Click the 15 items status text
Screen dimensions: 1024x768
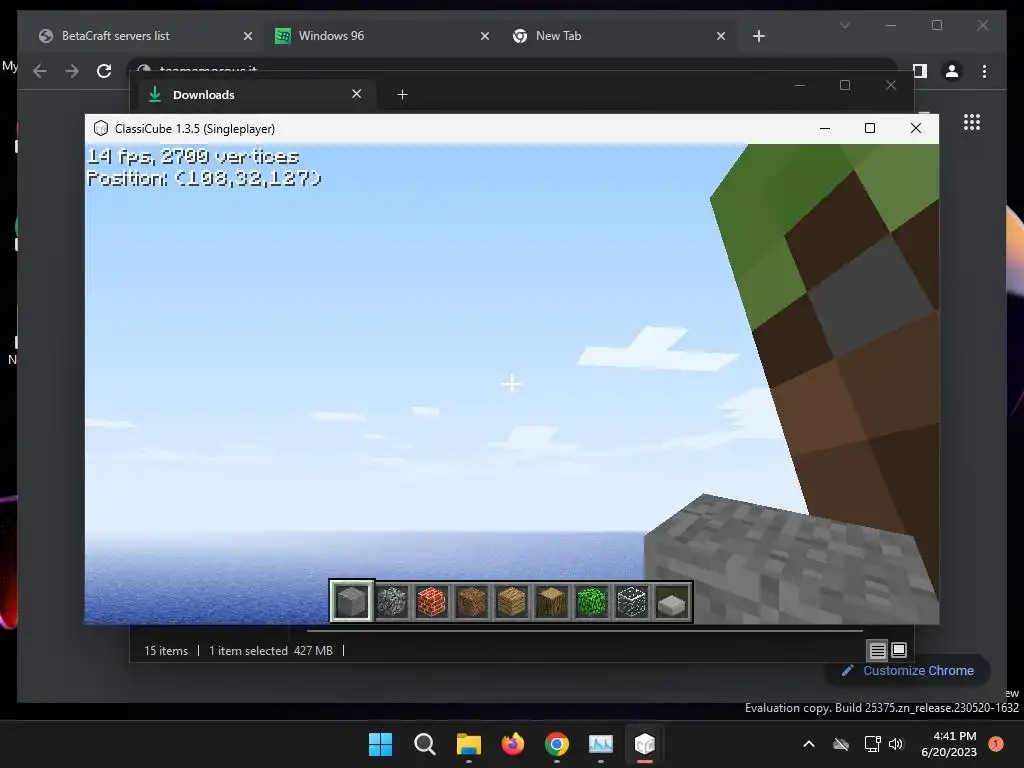pos(166,651)
